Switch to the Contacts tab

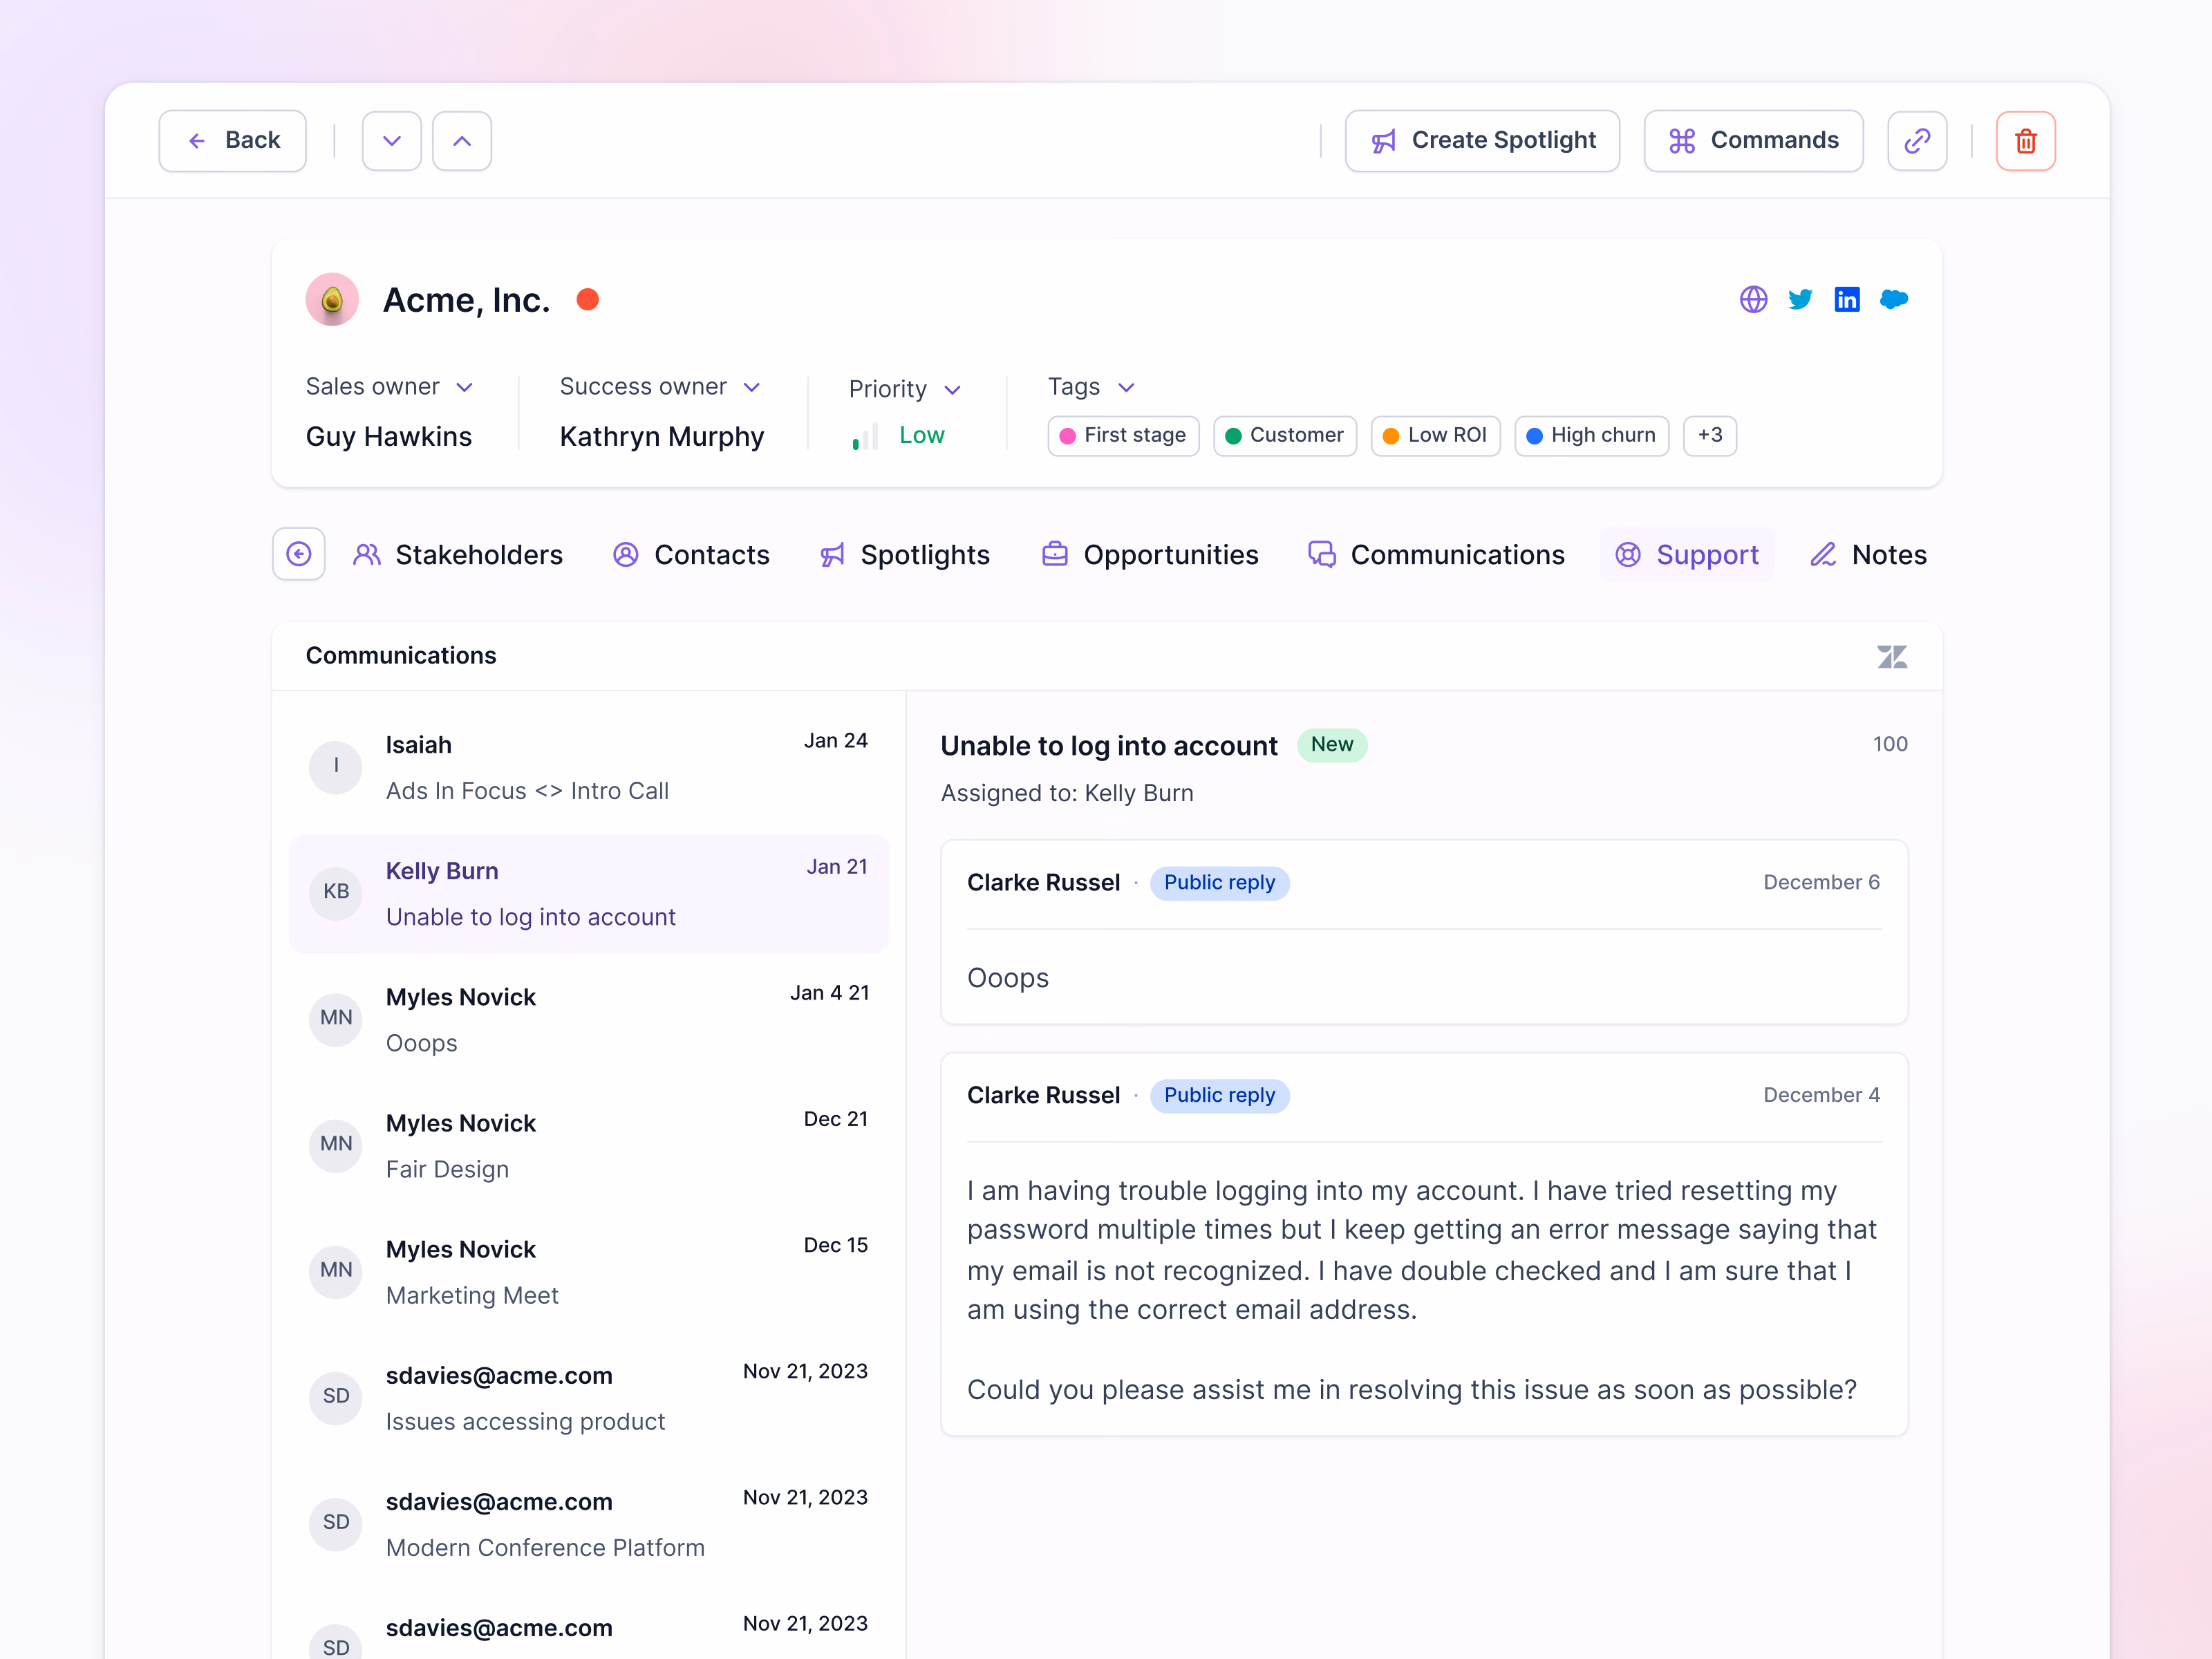click(x=690, y=555)
